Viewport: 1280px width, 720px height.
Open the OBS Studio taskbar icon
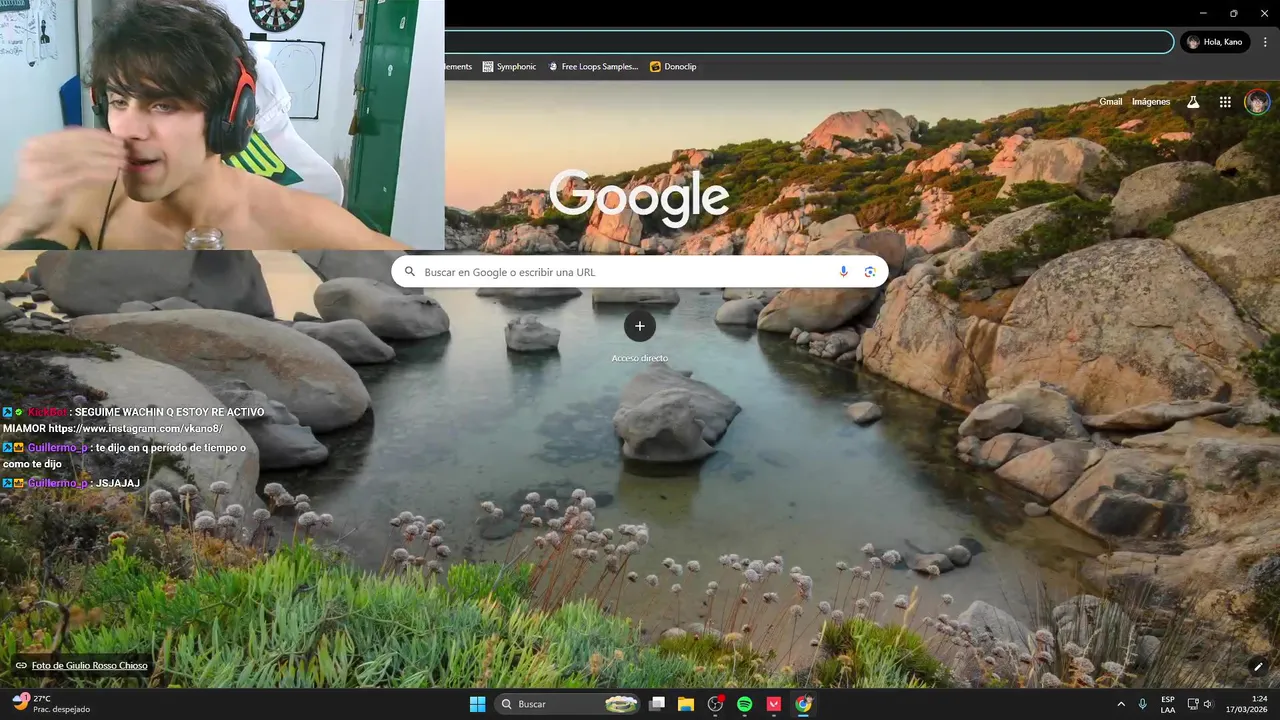715,704
